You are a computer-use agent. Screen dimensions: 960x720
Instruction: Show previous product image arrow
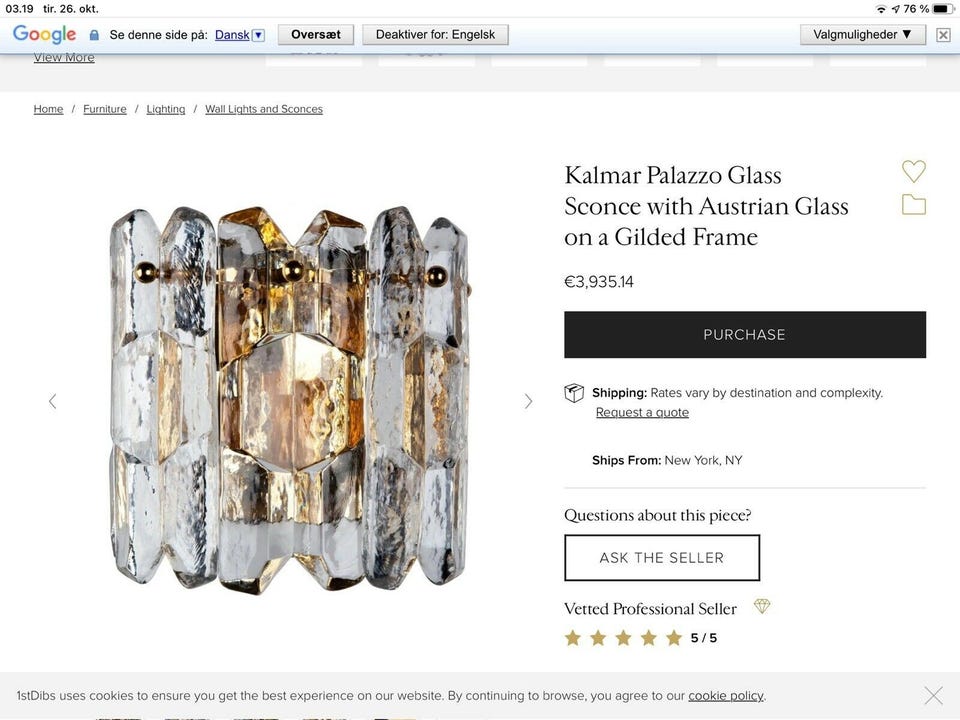(x=53, y=402)
